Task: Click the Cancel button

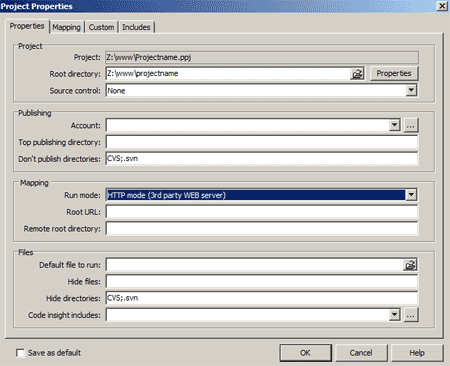Action: 361,353
